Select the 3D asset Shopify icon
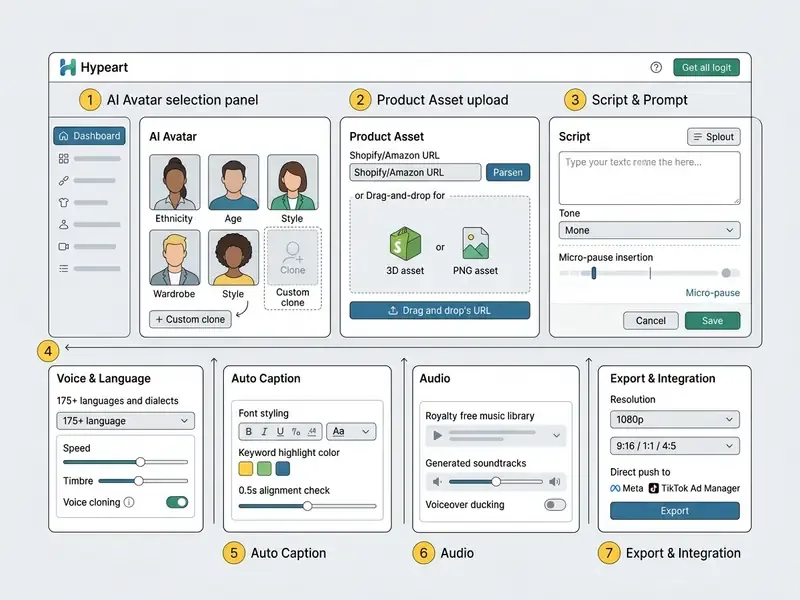800x600 pixels. click(405, 244)
